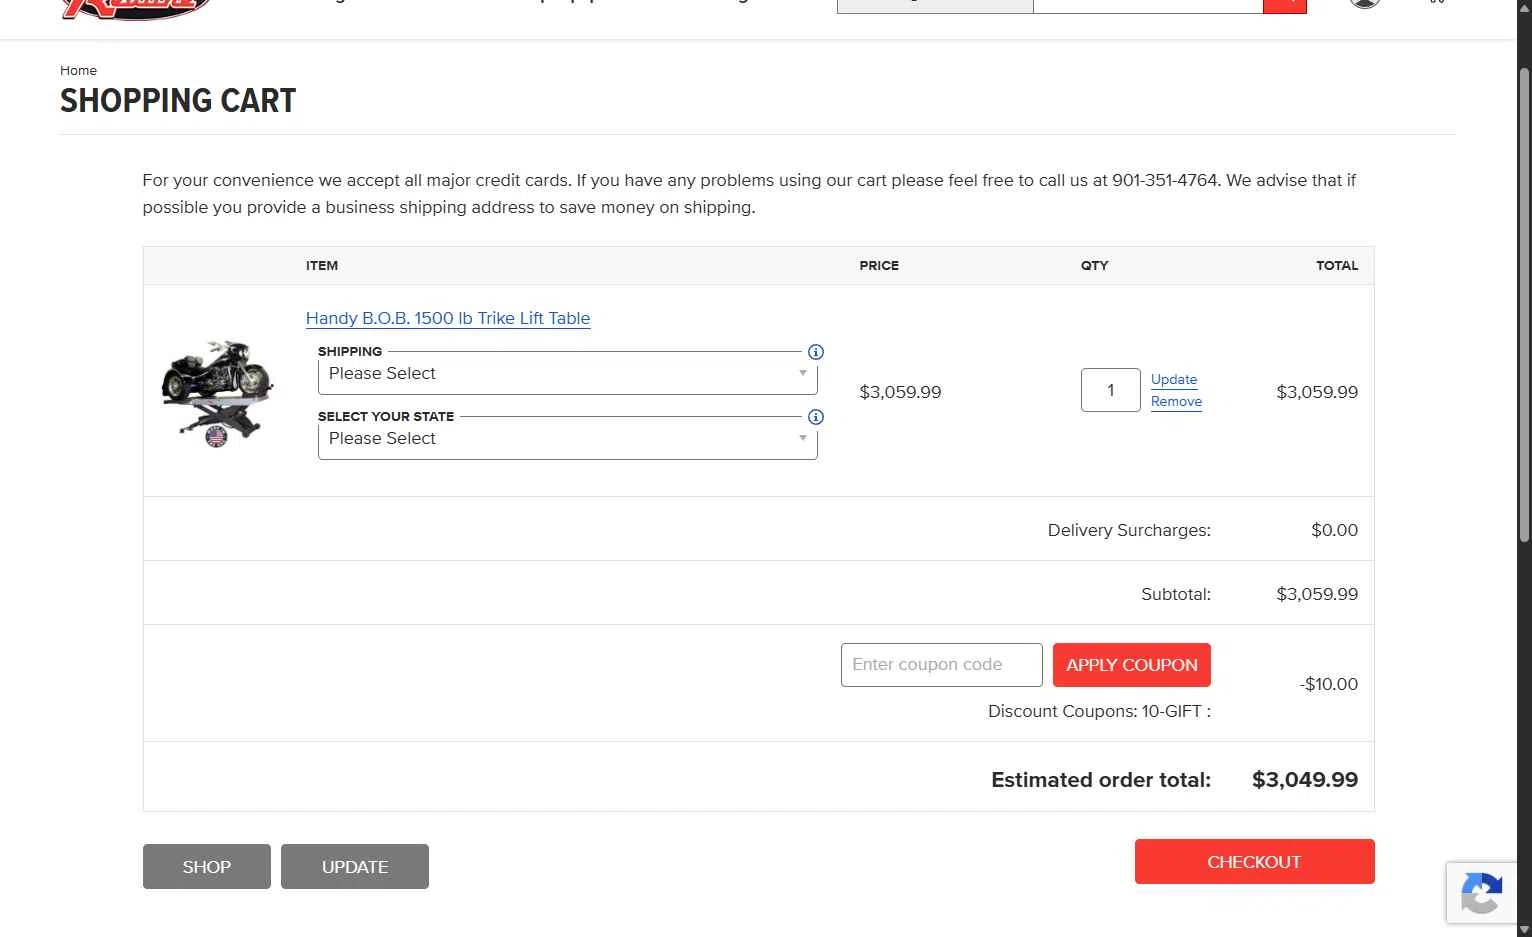1532x937 pixels.
Task: Select the Subtotal amount $3,059.99
Action: [1317, 594]
